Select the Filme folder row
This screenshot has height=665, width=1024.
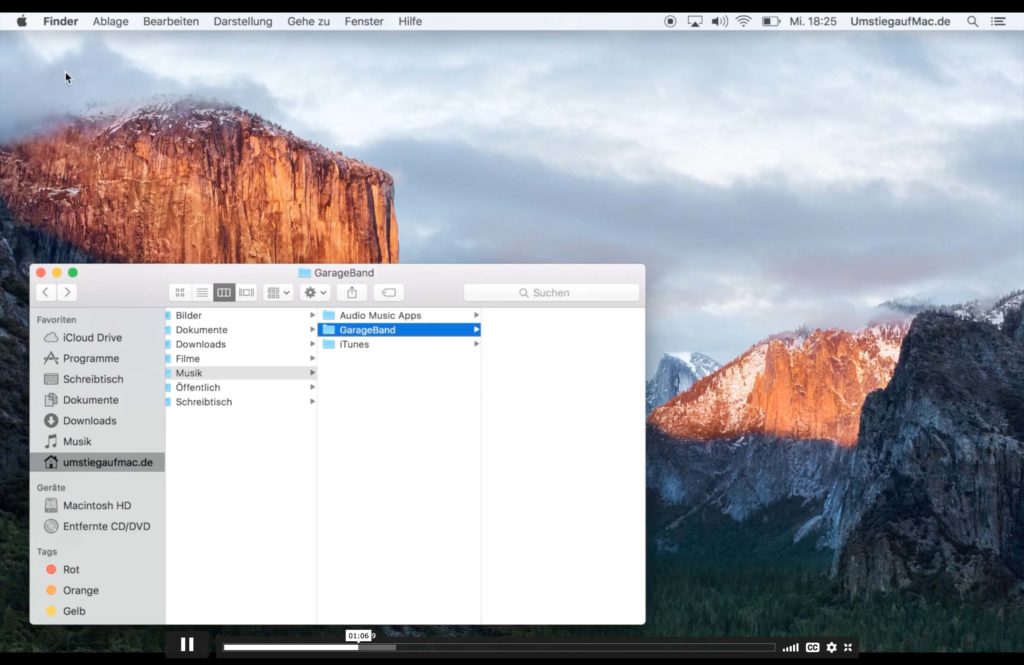[241, 359]
